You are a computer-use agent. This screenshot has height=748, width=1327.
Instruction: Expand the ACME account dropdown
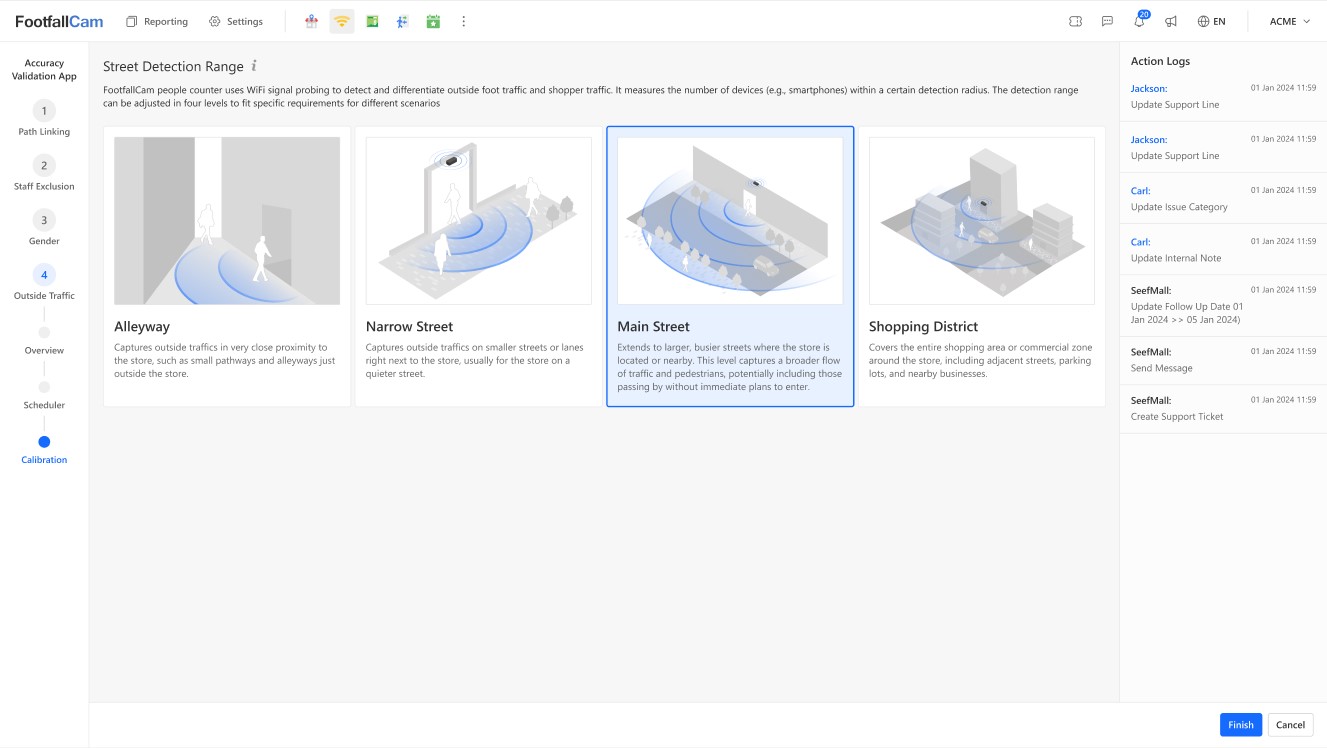[x=1289, y=21]
